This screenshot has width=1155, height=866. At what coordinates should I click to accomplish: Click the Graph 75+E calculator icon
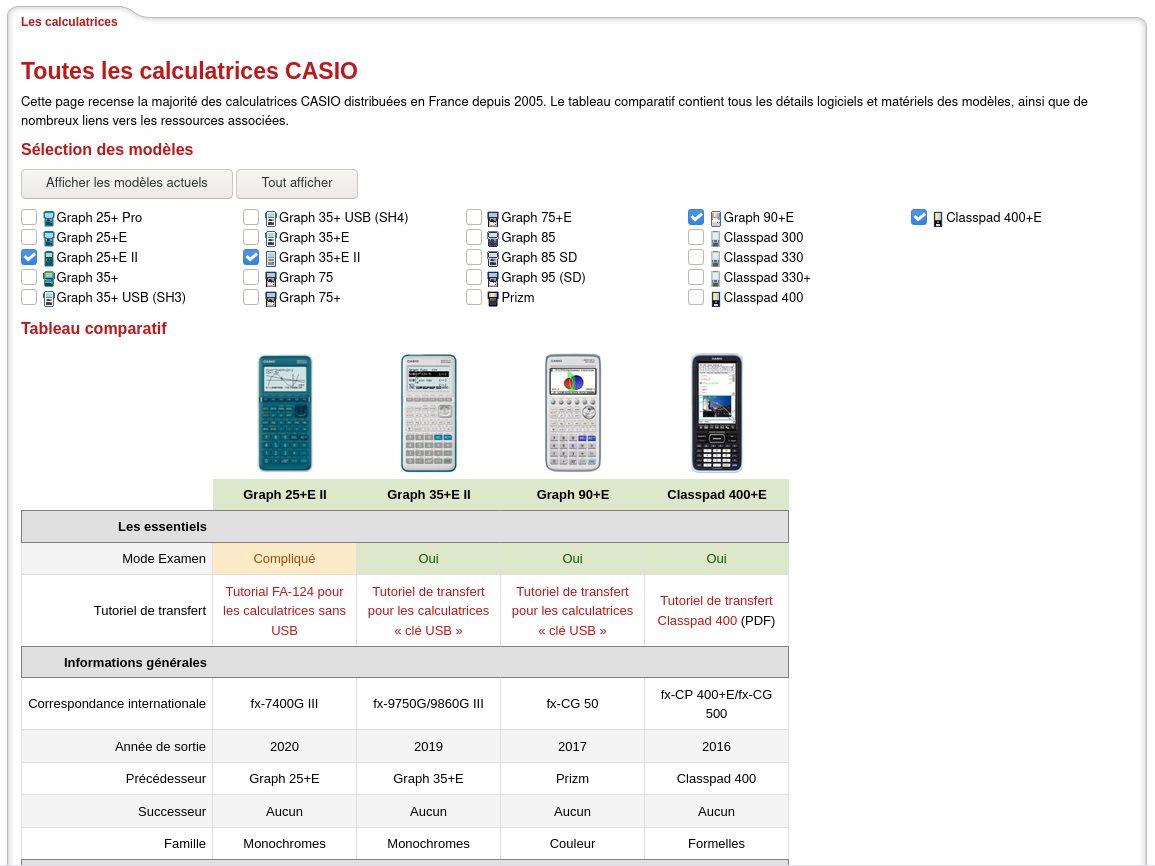point(494,219)
